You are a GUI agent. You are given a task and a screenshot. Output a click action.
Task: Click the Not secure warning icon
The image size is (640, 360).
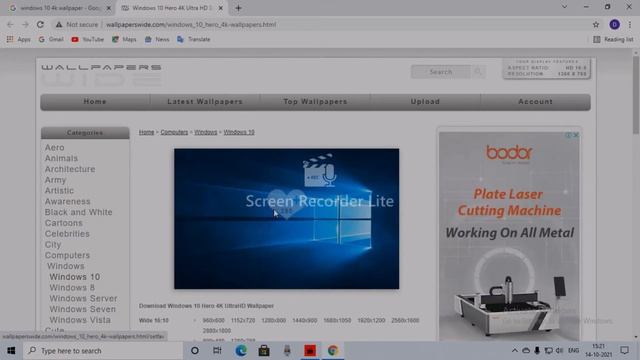[59, 24]
